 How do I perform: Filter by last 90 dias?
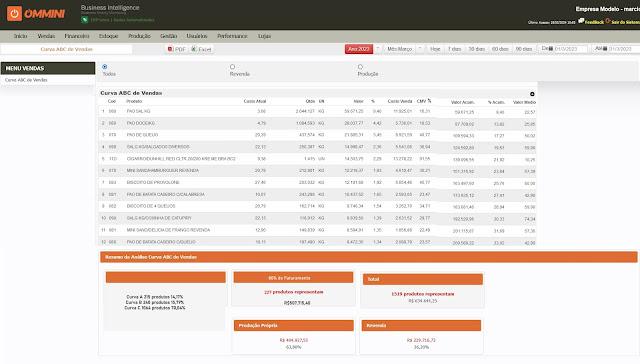pyautogui.click(x=524, y=49)
